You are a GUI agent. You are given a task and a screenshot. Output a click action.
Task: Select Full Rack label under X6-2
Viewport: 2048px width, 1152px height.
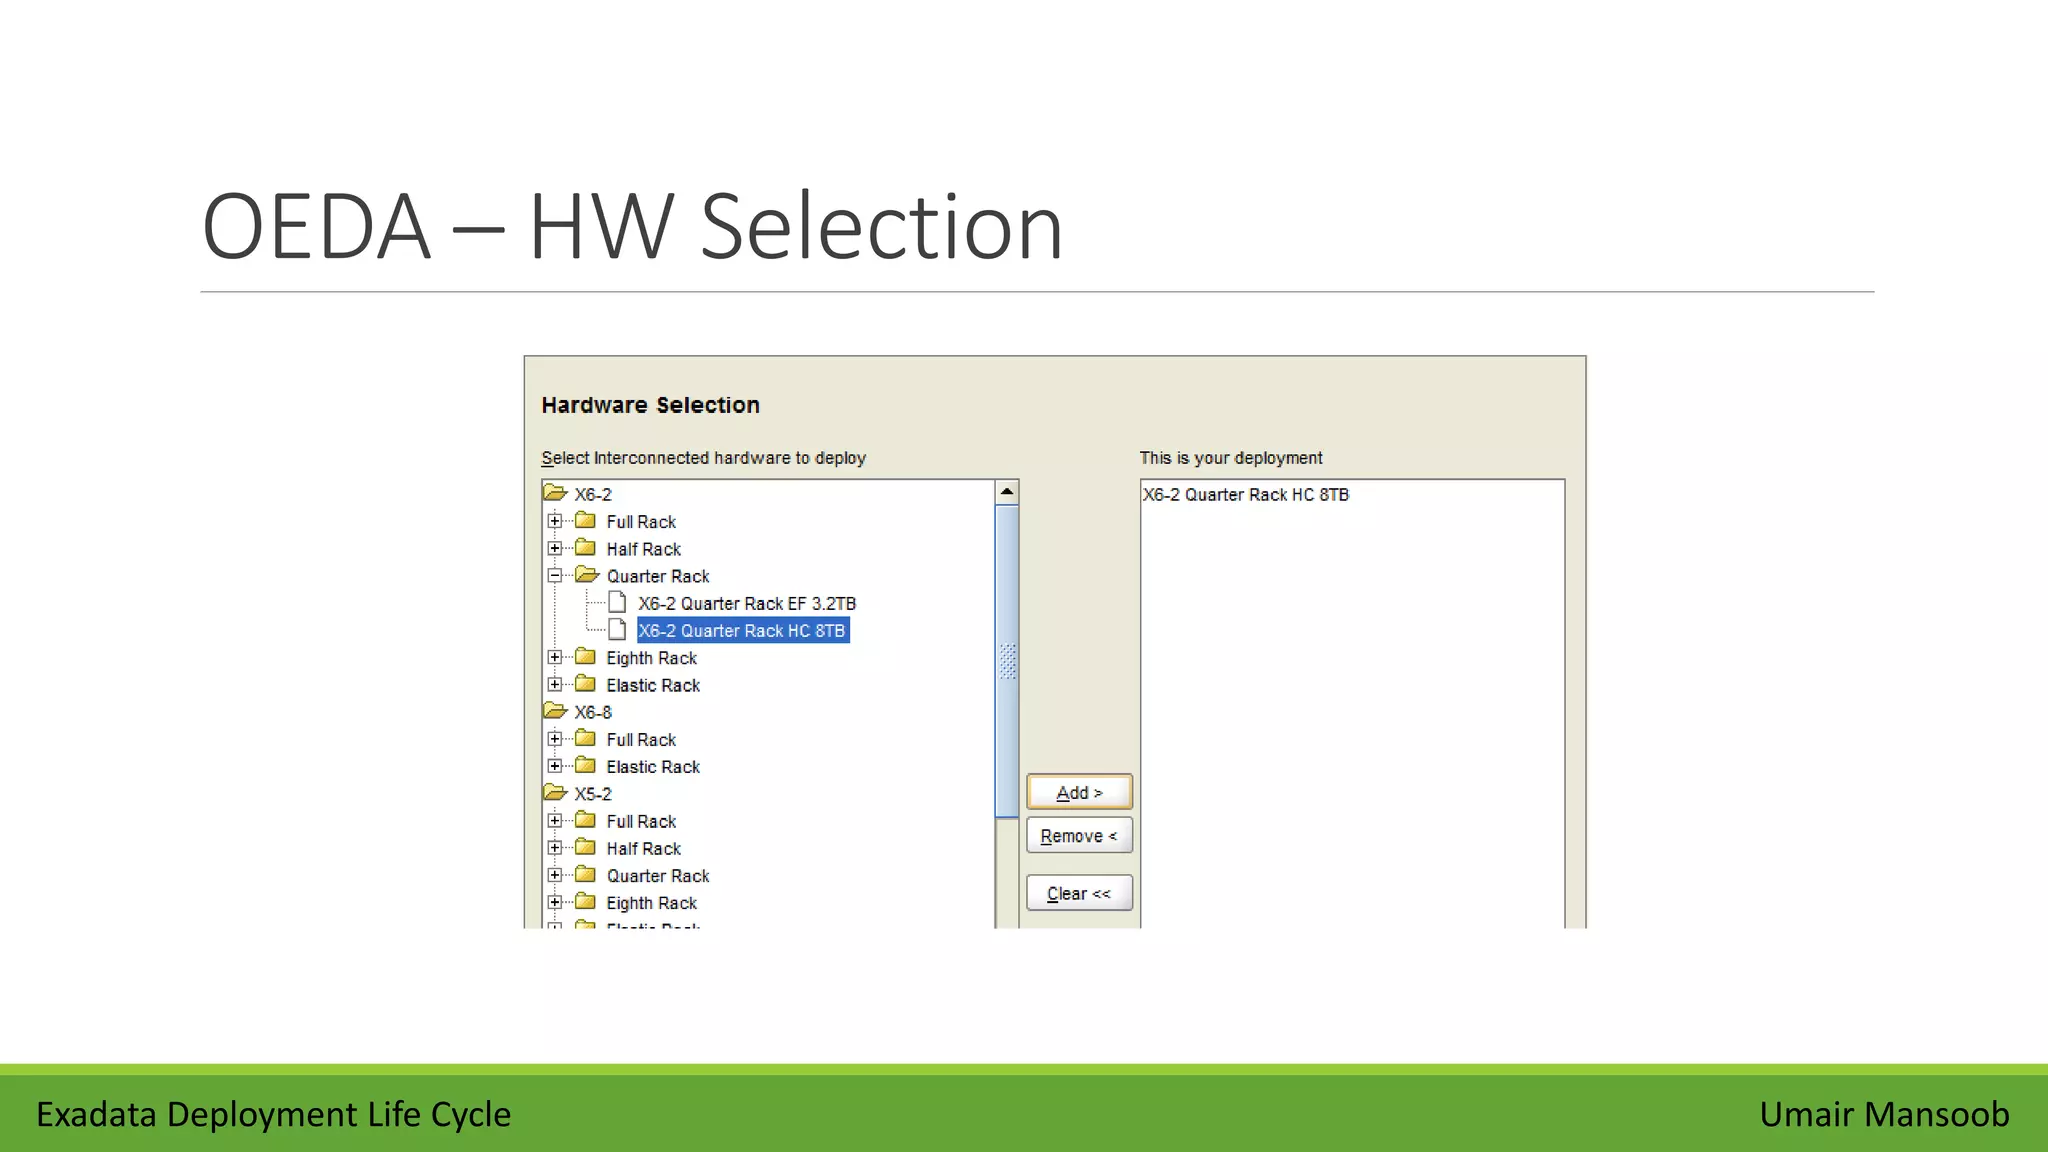coord(641,521)
